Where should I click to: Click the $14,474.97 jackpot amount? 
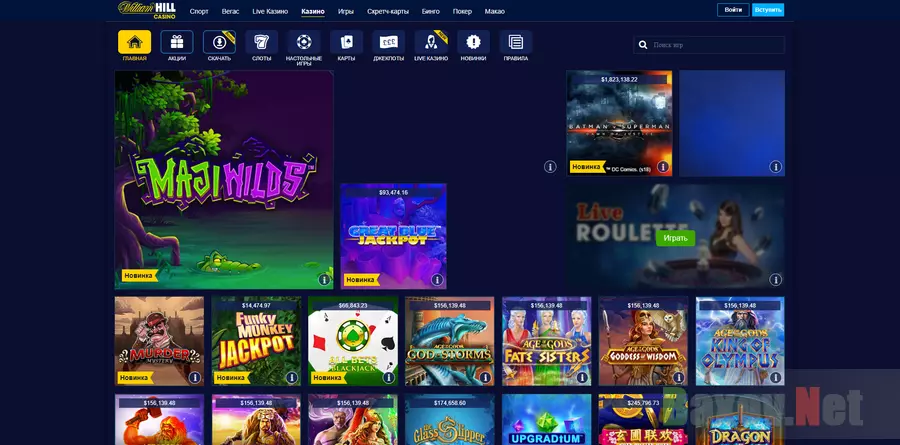click(256, 305)
